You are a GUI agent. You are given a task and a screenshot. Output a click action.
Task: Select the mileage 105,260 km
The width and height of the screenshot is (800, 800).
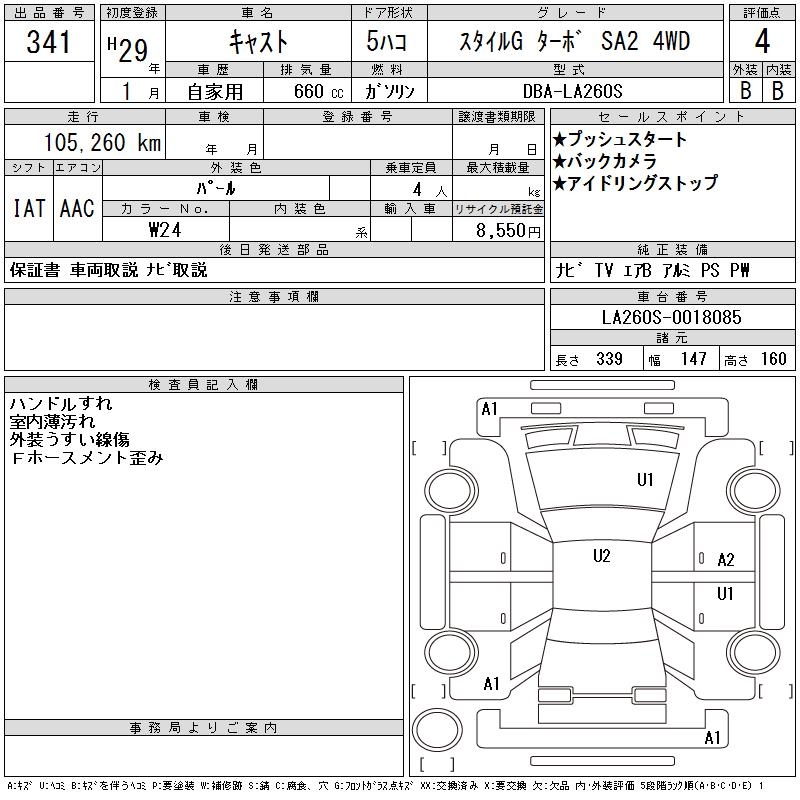point(102,142)
